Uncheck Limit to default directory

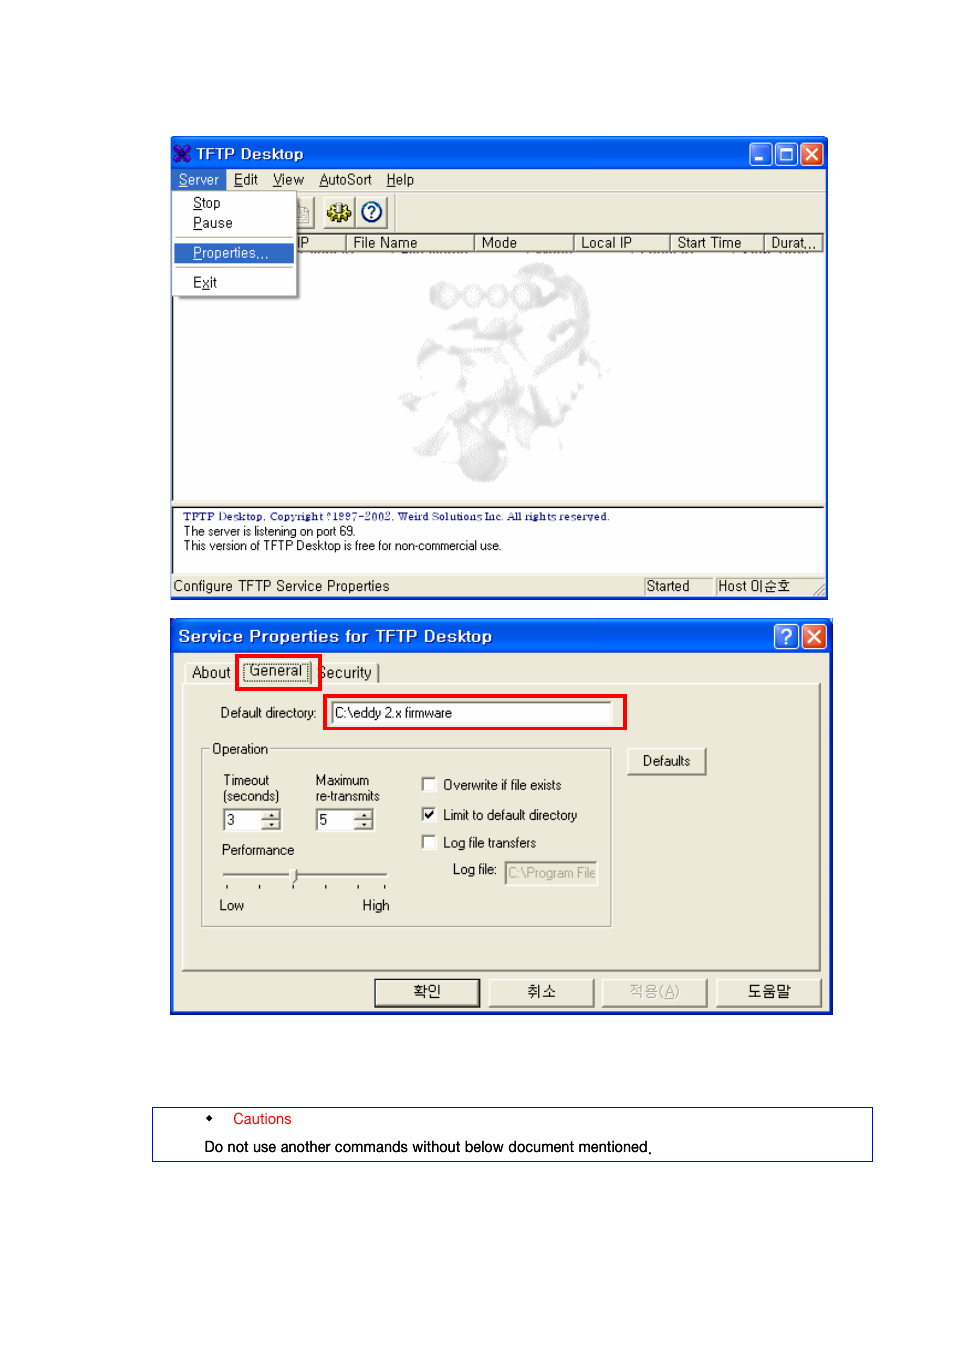[x=429, y=815]
